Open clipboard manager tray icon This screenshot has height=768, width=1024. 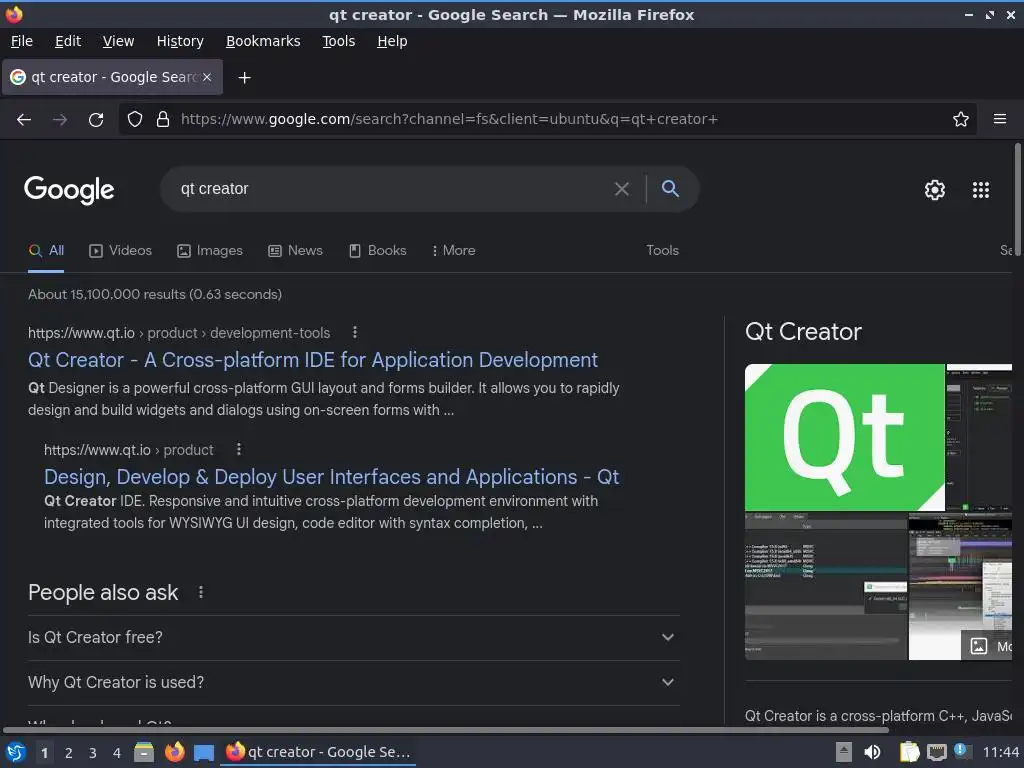(x=909, y=752)
